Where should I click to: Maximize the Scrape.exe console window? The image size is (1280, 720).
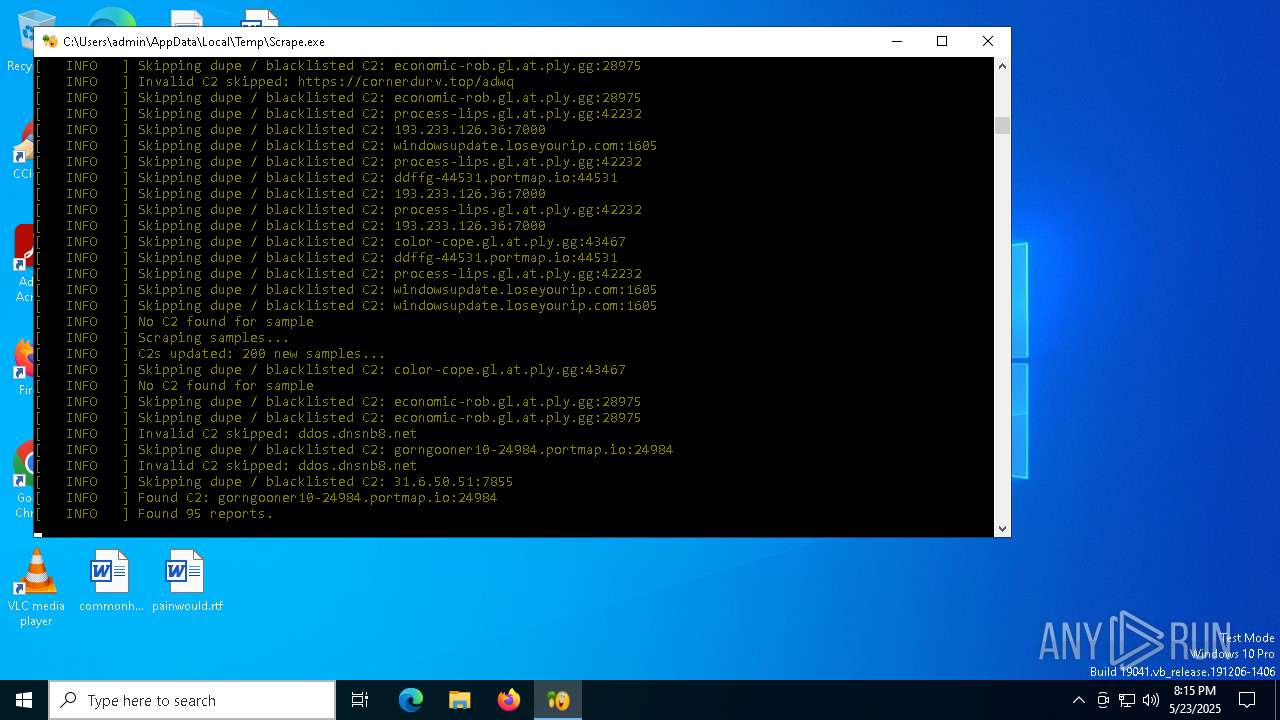pos(942,42)
